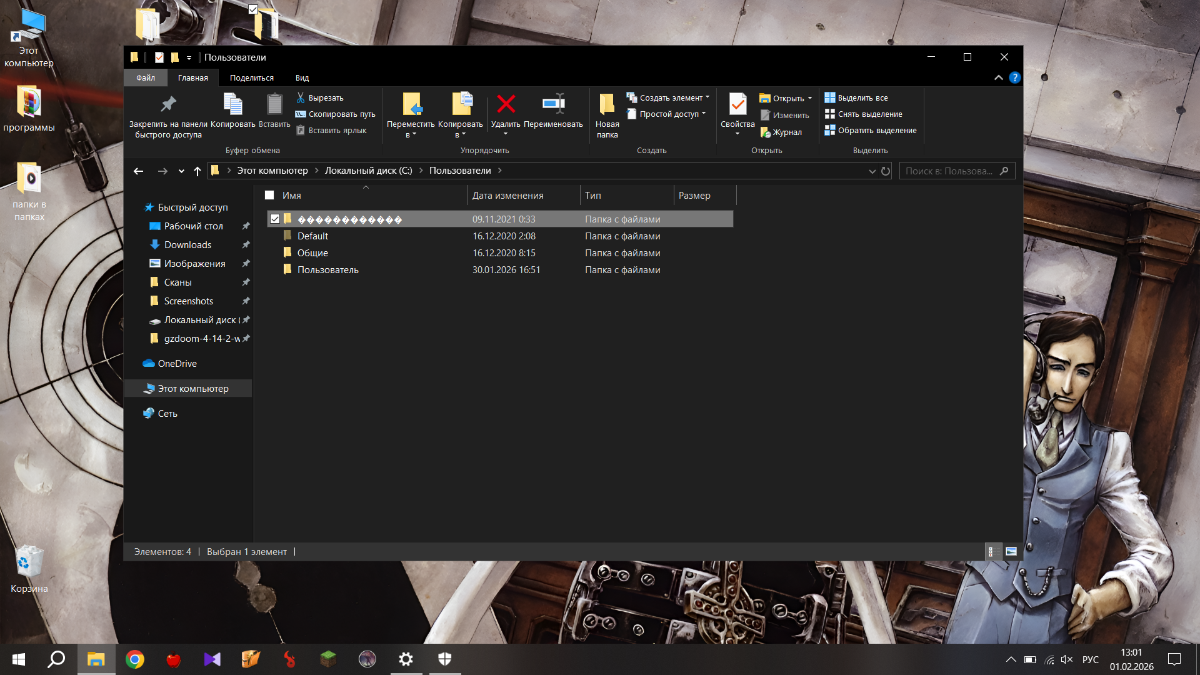1200x675 pixels.
Task: Go up one folder level arrow
Action: pyautogui.click(x=197, y=171)
